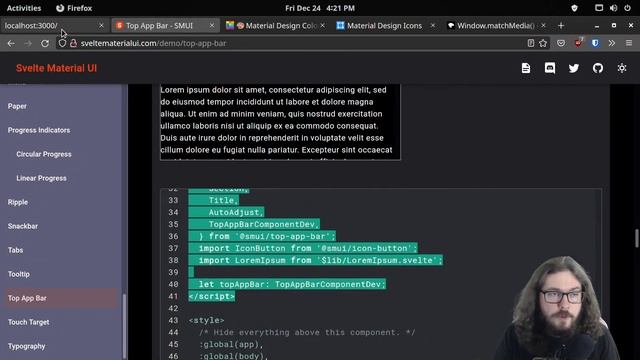Open Ripple in the sidebar

tap(18, 202)
